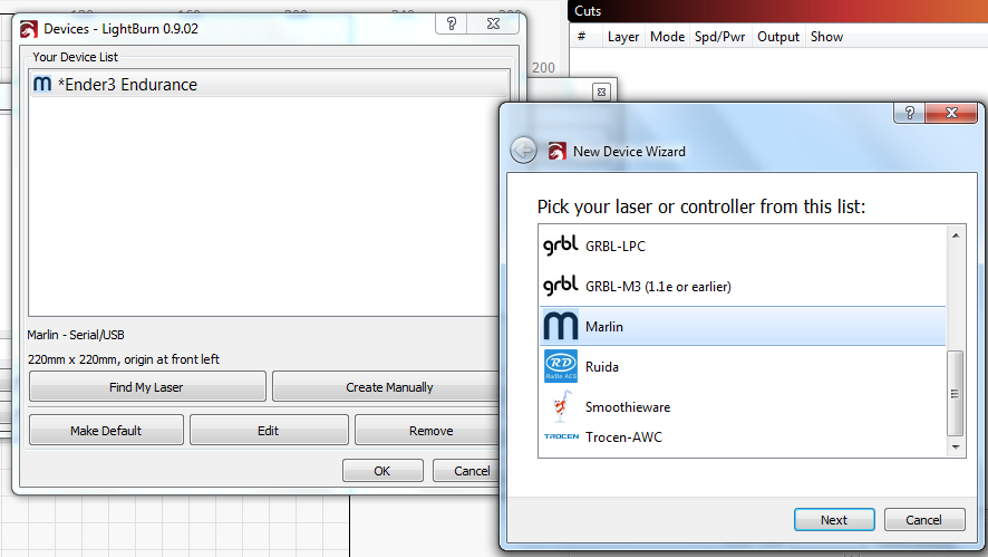The image size is (988, 557).
Task: Click the Output column header in Cuts
Action: 778,37
